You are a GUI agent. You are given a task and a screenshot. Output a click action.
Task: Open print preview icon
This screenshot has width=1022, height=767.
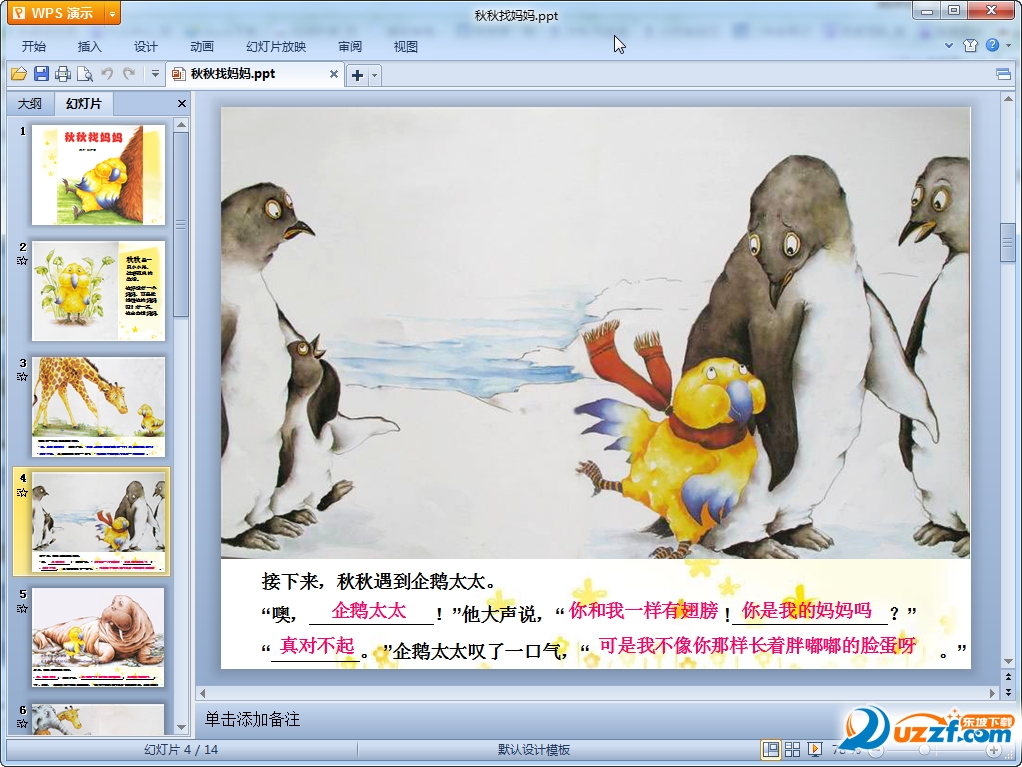tap(85, 74)
